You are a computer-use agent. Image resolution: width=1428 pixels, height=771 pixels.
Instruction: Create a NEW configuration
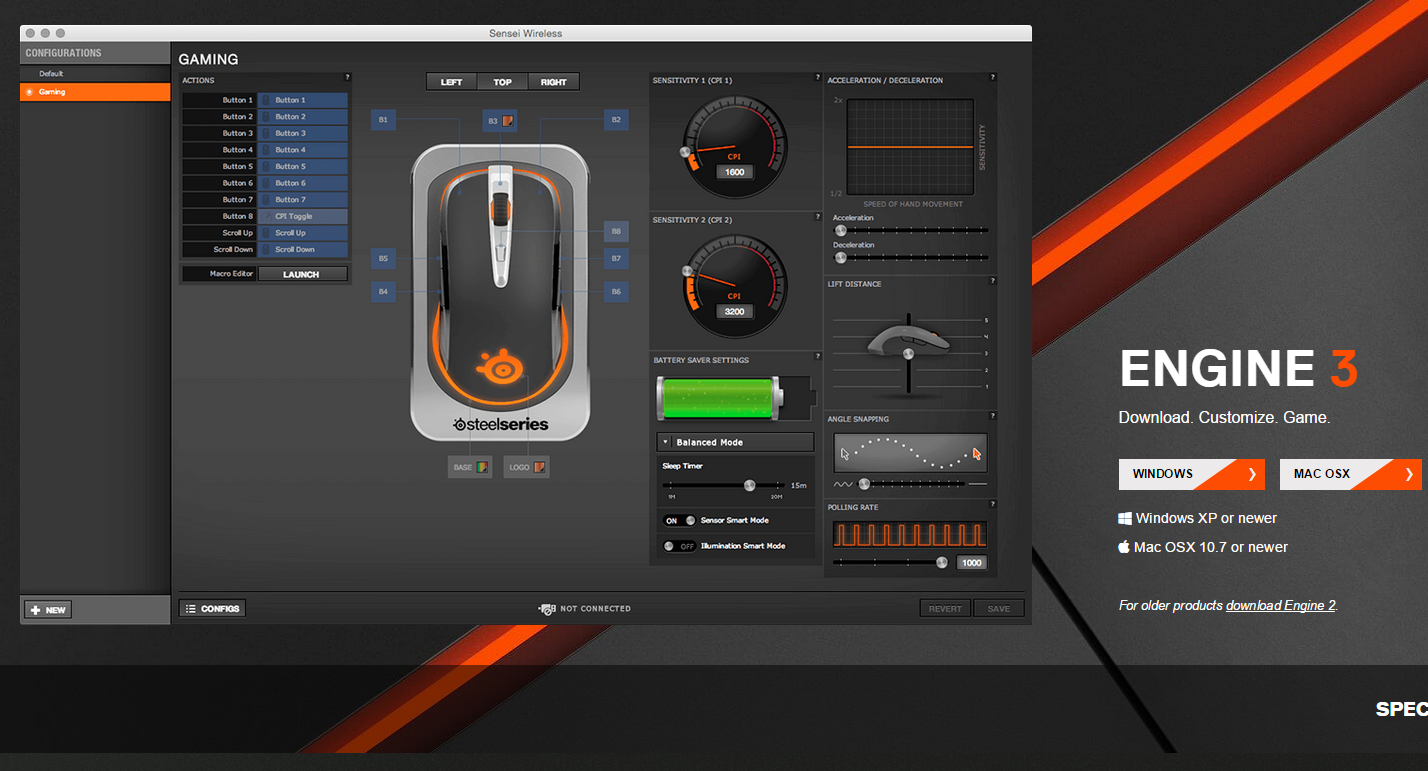[48, 610]
